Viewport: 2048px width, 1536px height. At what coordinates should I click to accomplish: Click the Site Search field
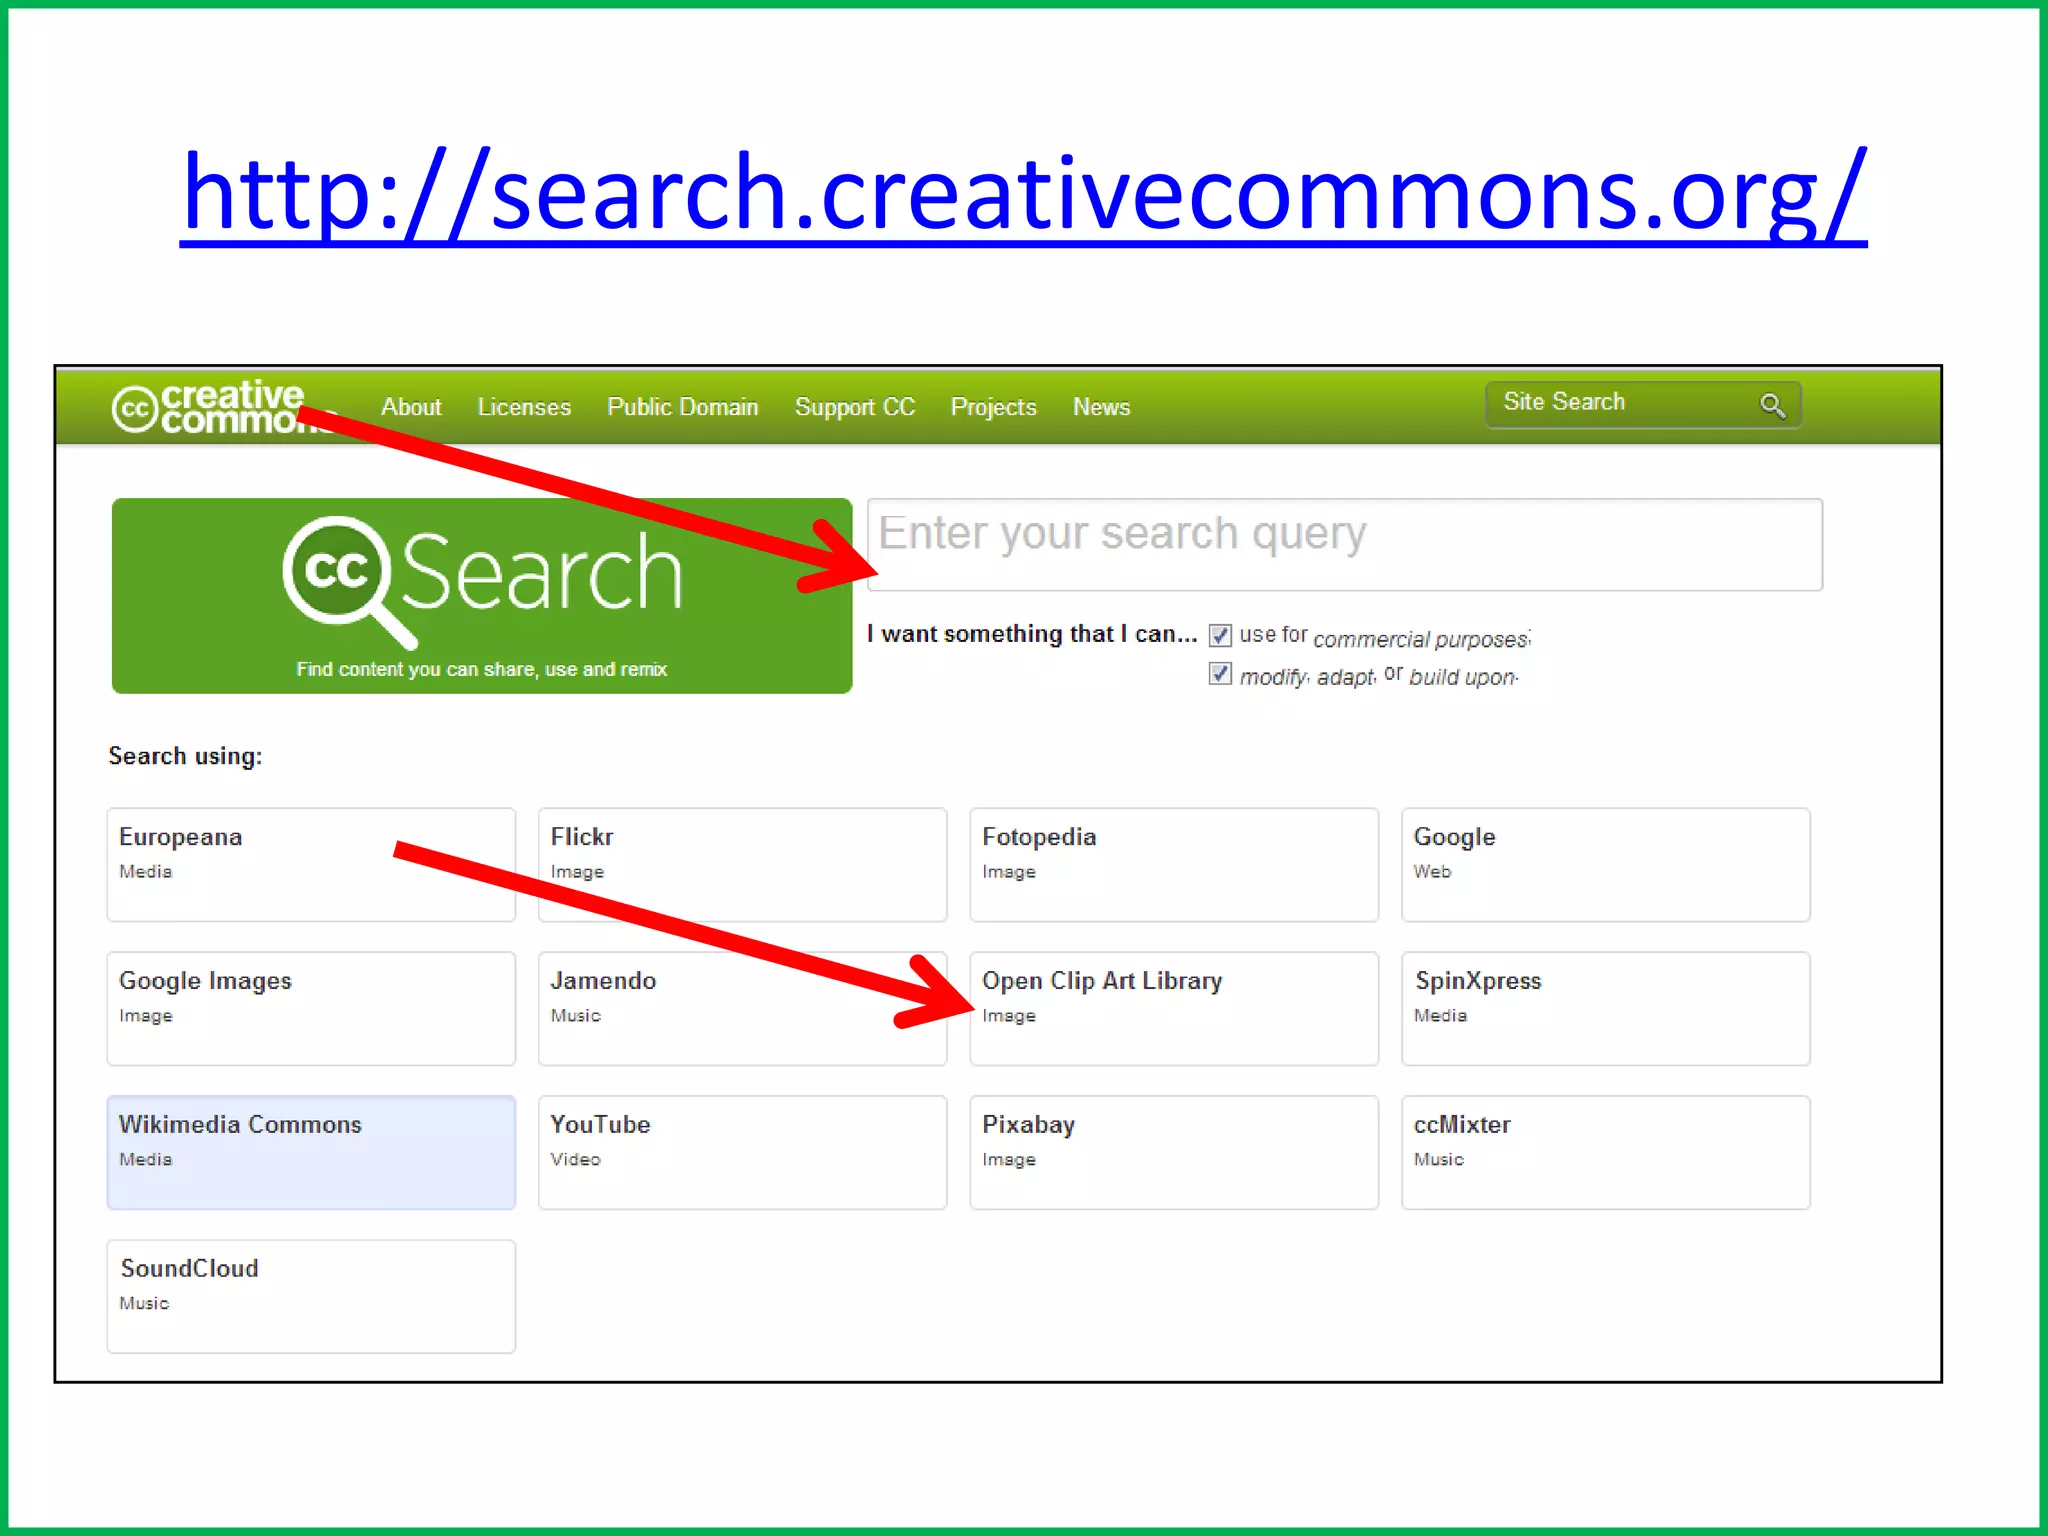pyautogui.click(x=1643, y=404)
